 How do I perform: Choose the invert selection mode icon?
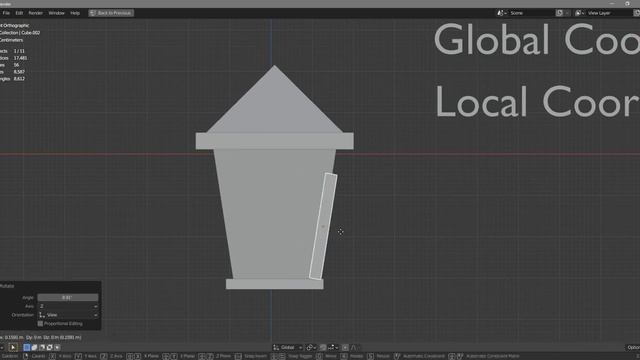coord(49,347)
